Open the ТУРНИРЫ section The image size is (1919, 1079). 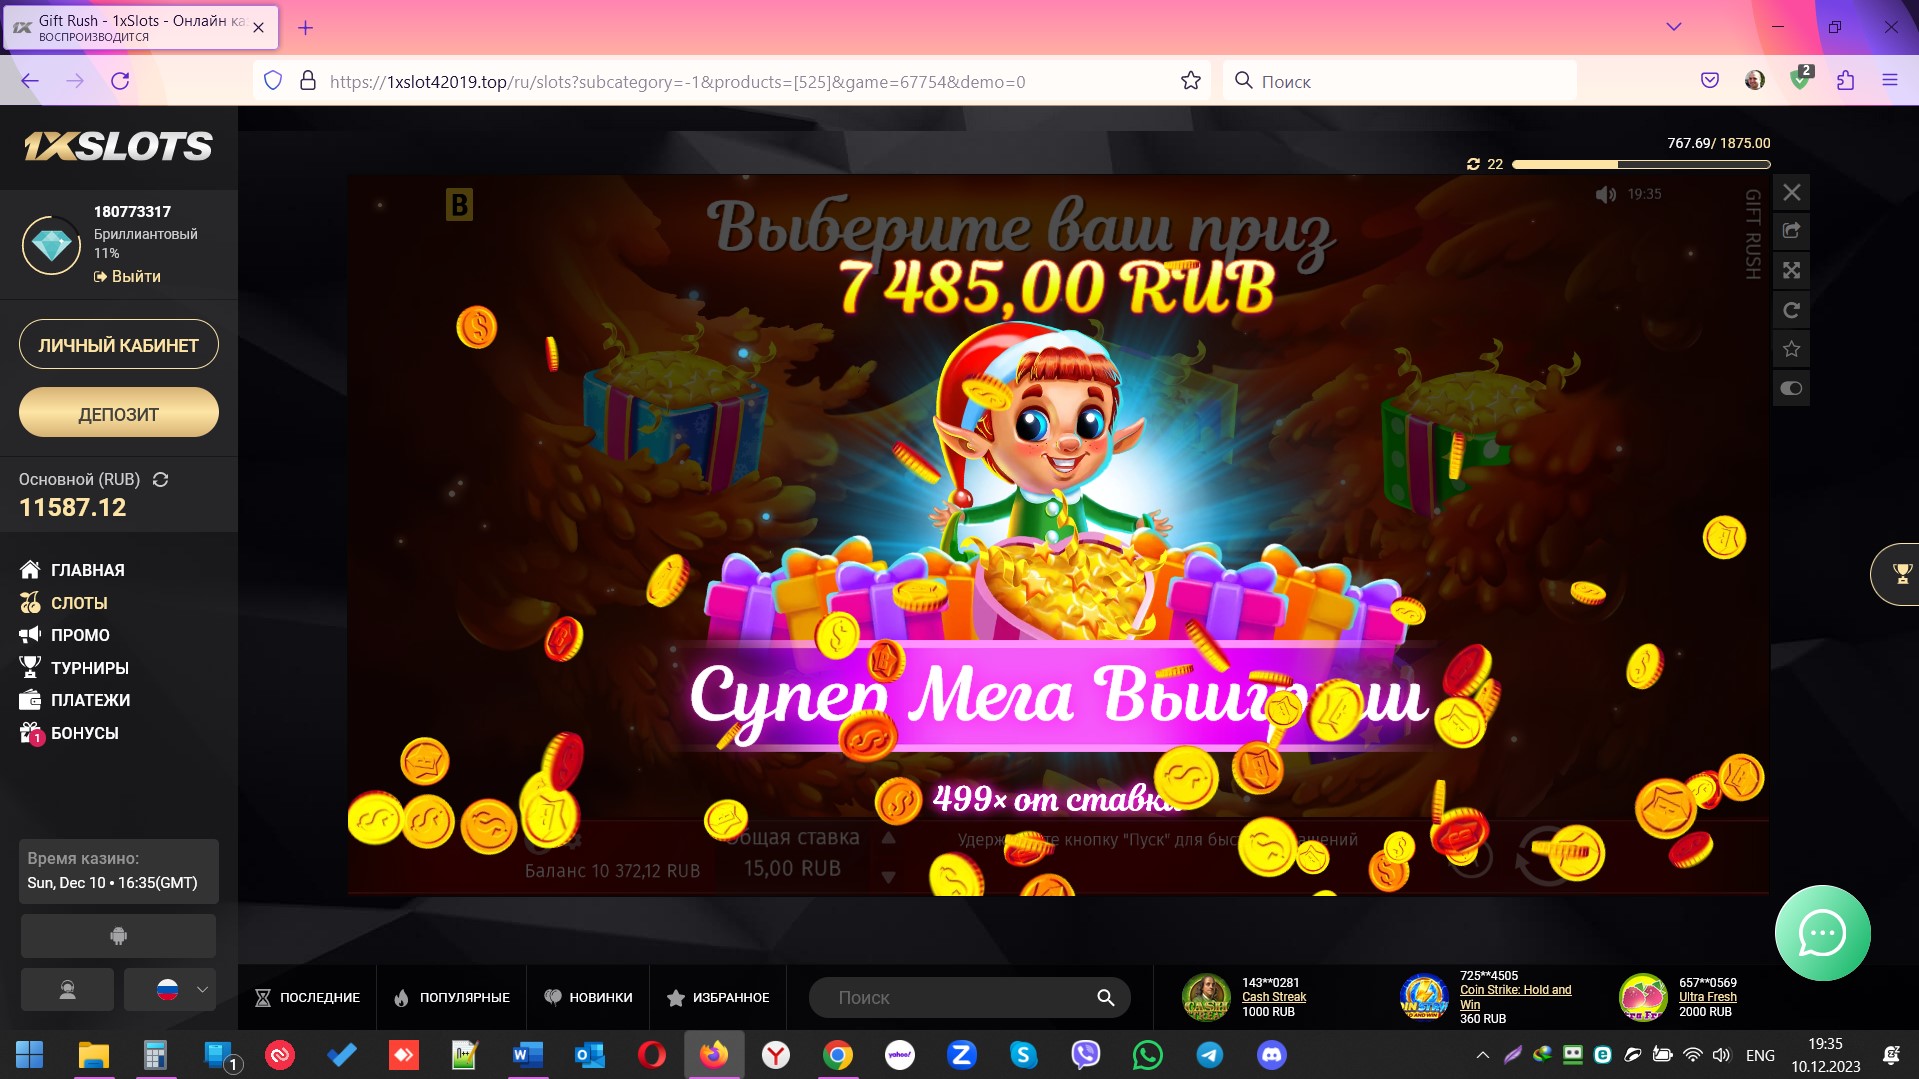(74, 668)
